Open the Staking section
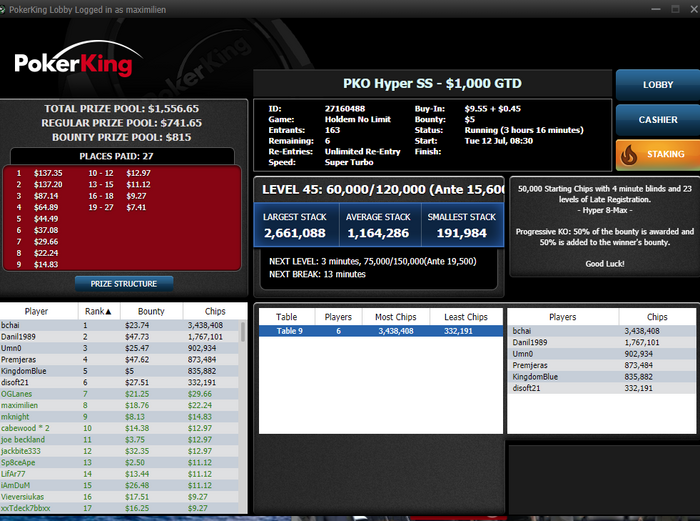The width and height of the screenshot is (700, 521). coord(658,154)
